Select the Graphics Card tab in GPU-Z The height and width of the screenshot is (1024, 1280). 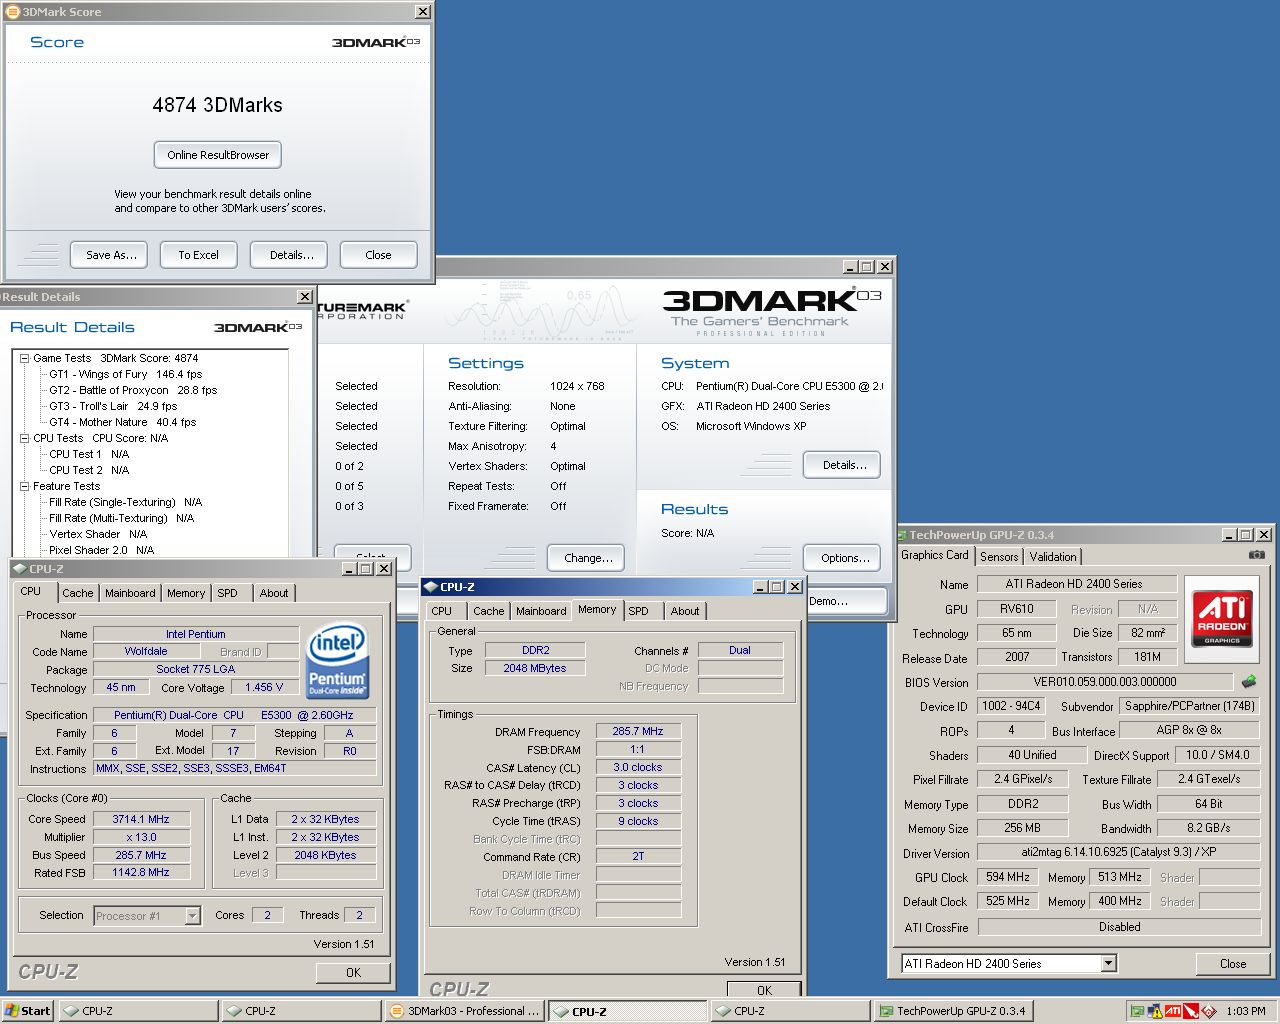[935, 555]
